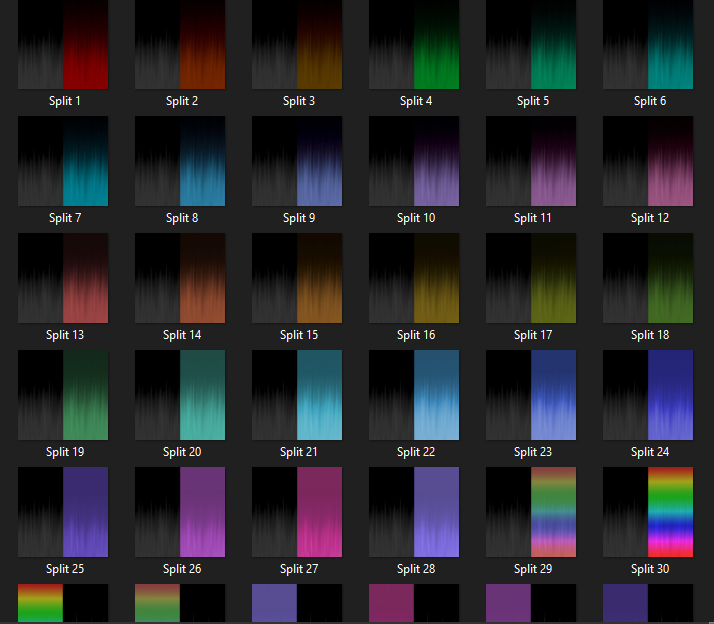Select the pastel rainbow-left thumbnail below Split 26
Screen dimensions: 714x624
pos(180,603)
